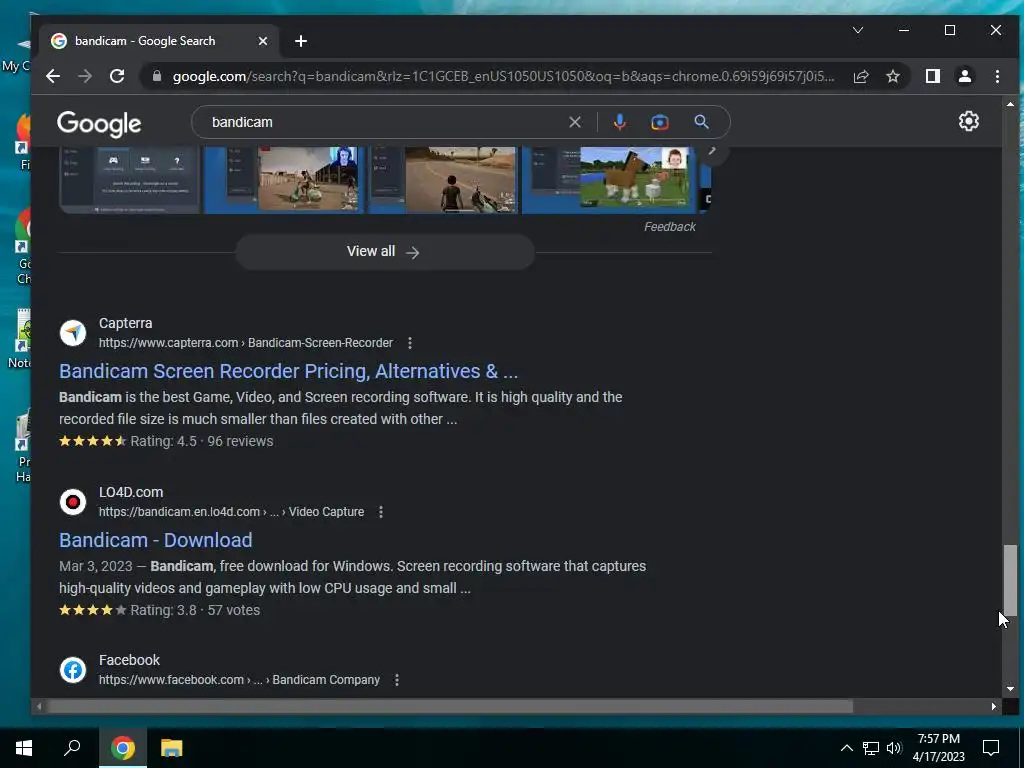The height and width of the screenshot is (768, 1024).
Task: Open the motorcycle gameplay image thumbnail
Action: click(x=283, y=180)
